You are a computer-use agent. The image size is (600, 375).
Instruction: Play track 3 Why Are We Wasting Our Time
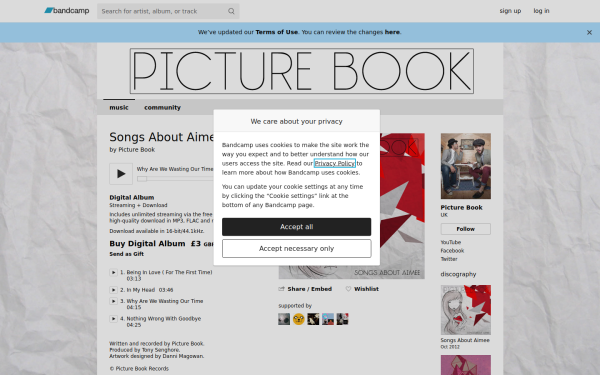click(113, 301)
